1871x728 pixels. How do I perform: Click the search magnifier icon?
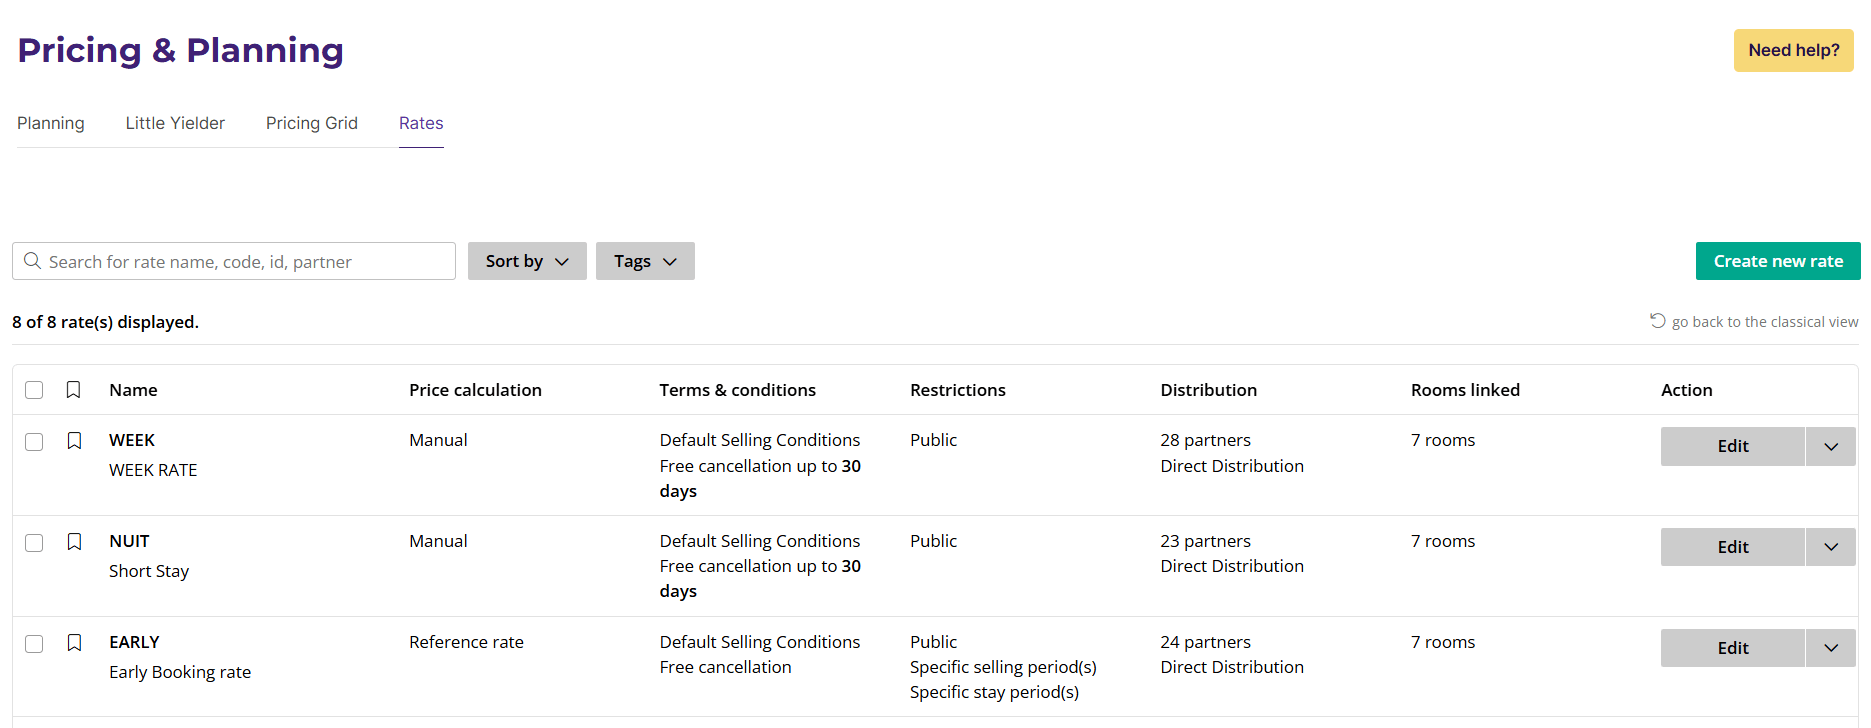pyautogui.click(x=33, y=261)
